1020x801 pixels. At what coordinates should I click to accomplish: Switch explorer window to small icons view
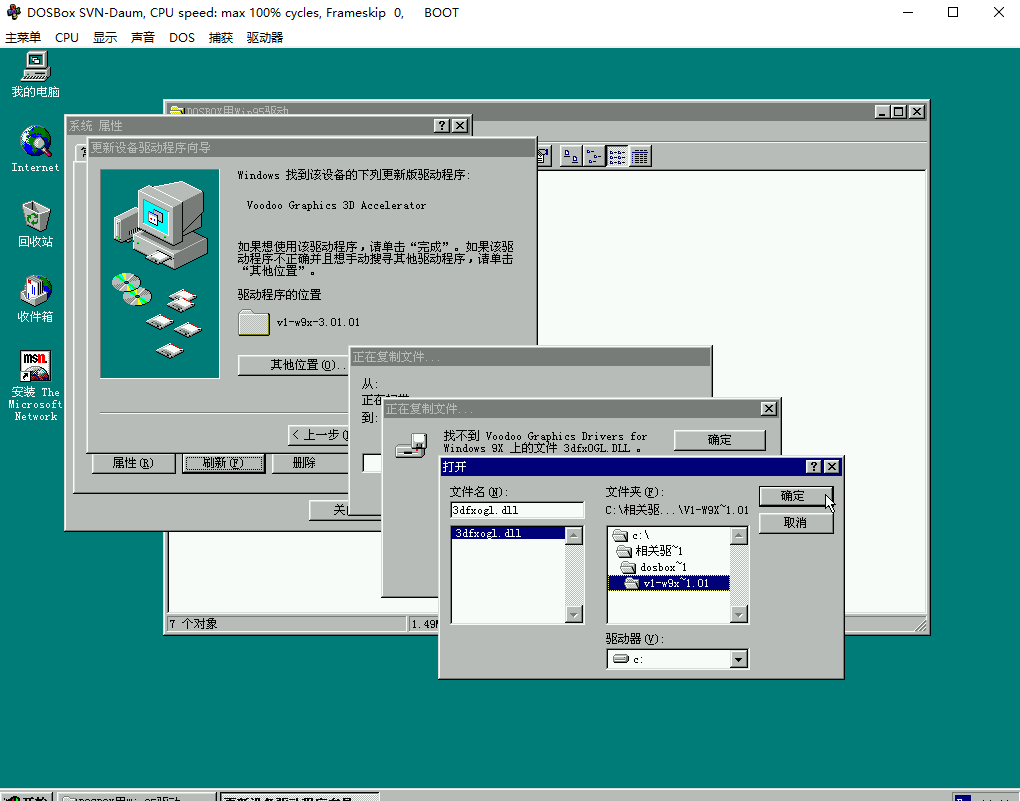pyautogui.click(x=594, y=156)
